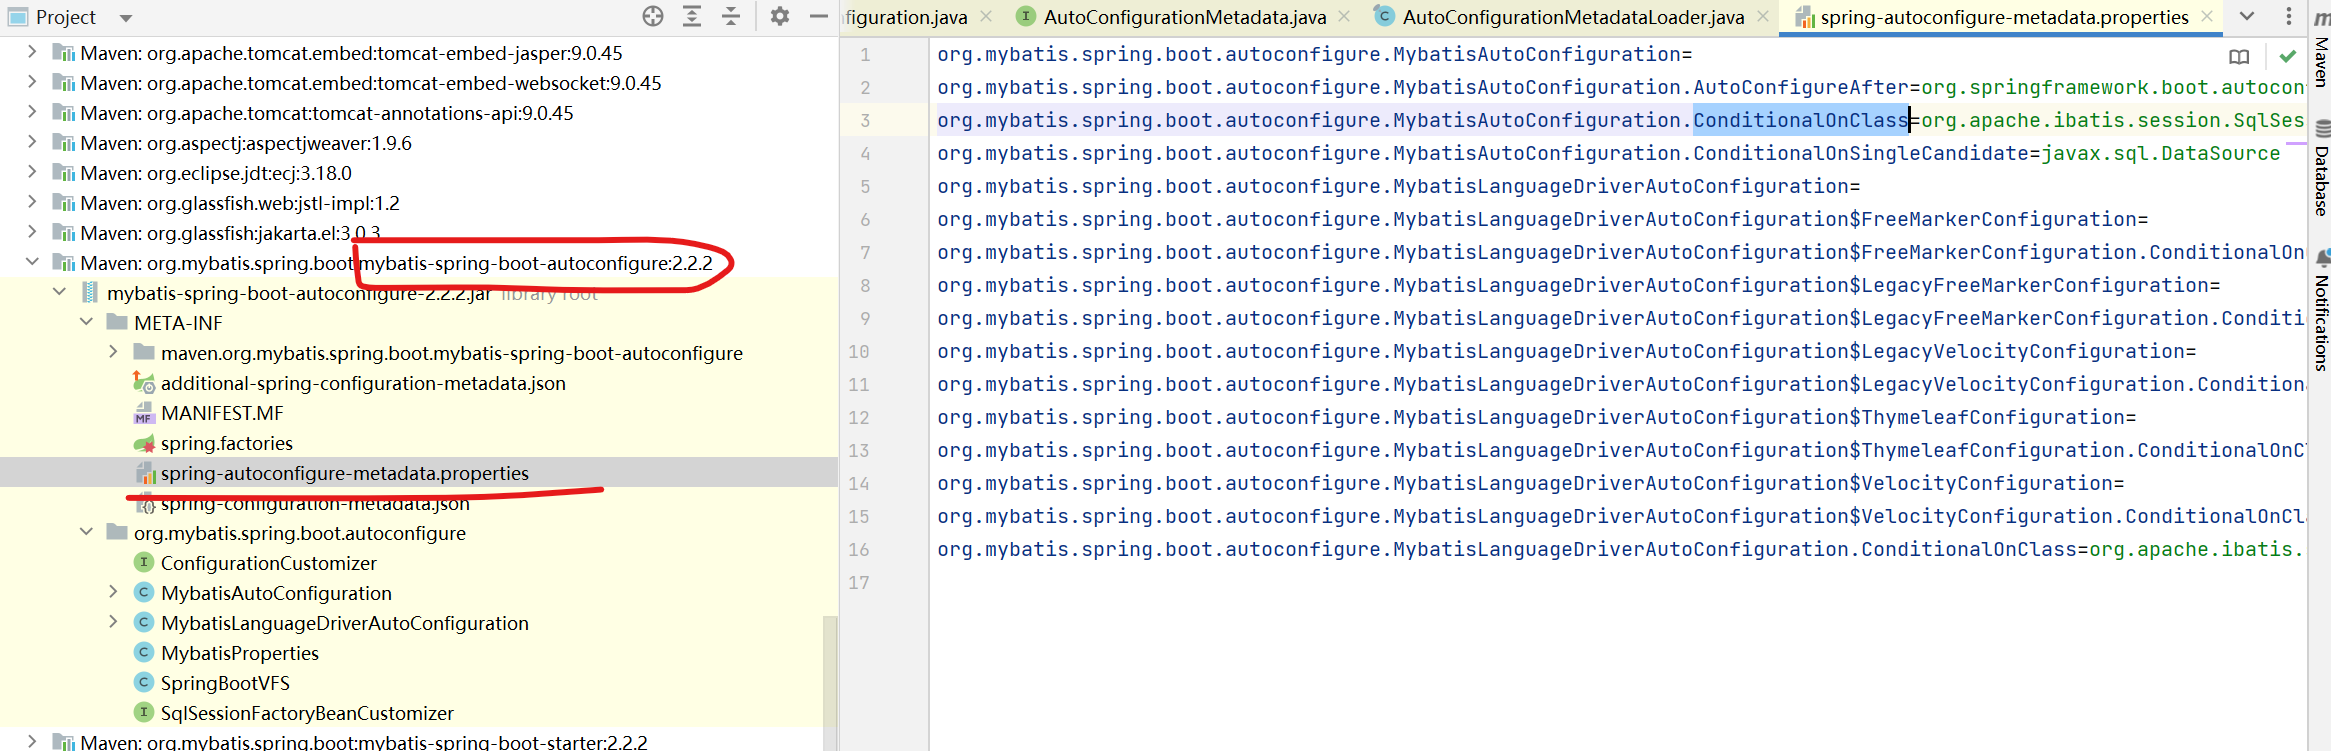Select MybatisAutoConfiguration class
Viewport: 2331px width, 751px height.
pos(276,593)
